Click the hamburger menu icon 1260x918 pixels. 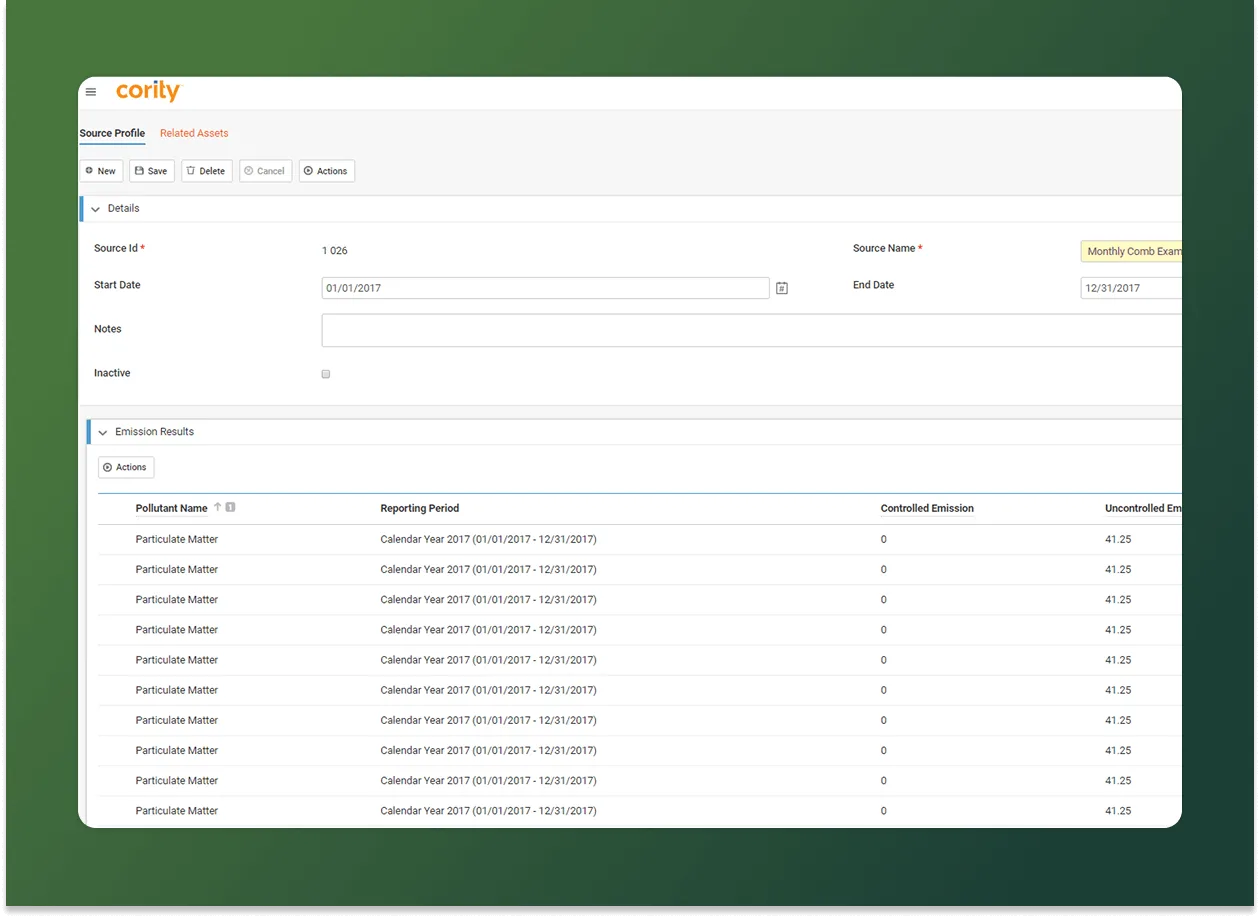click(x=91, y=91)
